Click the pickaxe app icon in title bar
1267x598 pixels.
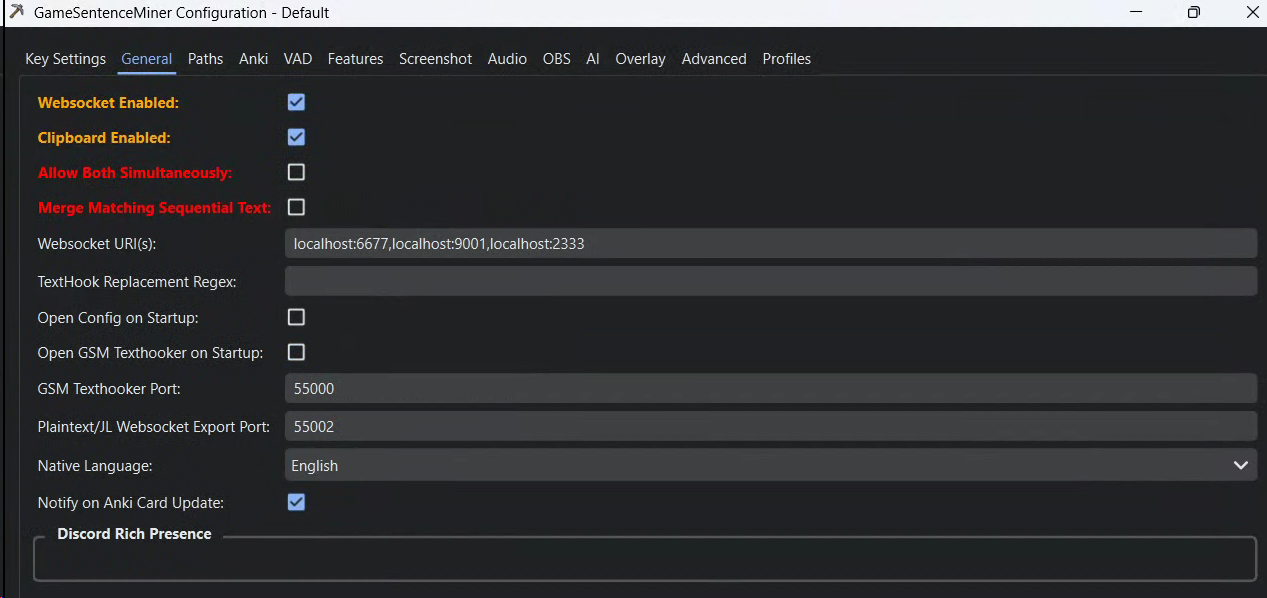[16, 13]
